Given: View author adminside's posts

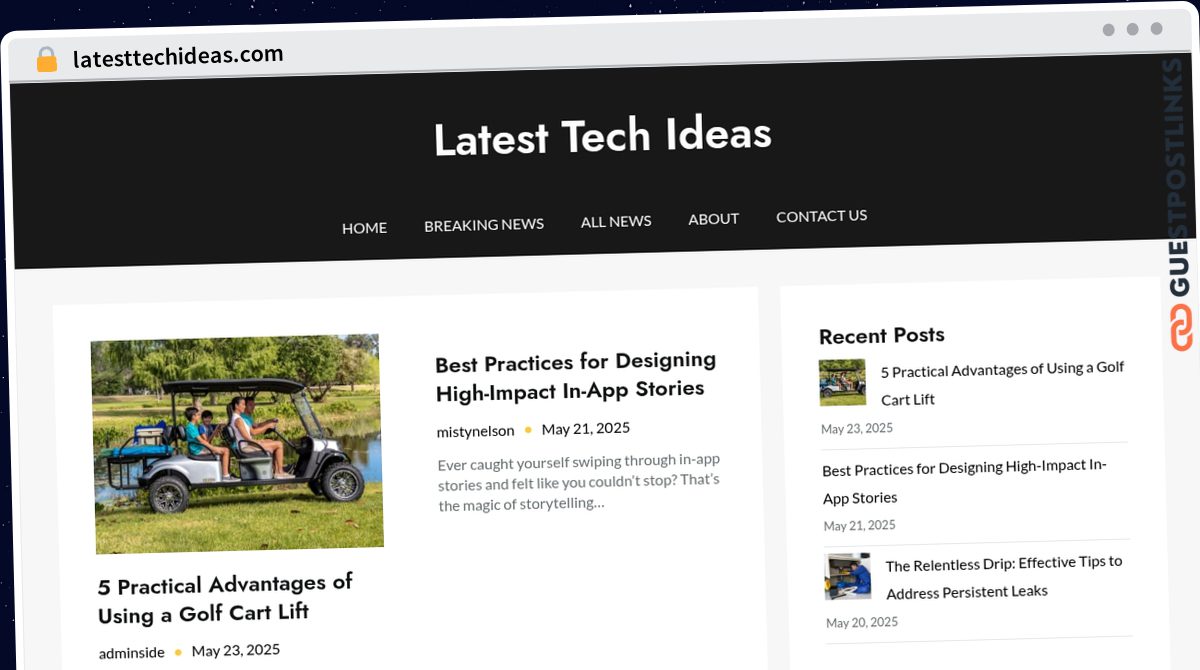Looking at the screenshot, I should coord(132,652).
